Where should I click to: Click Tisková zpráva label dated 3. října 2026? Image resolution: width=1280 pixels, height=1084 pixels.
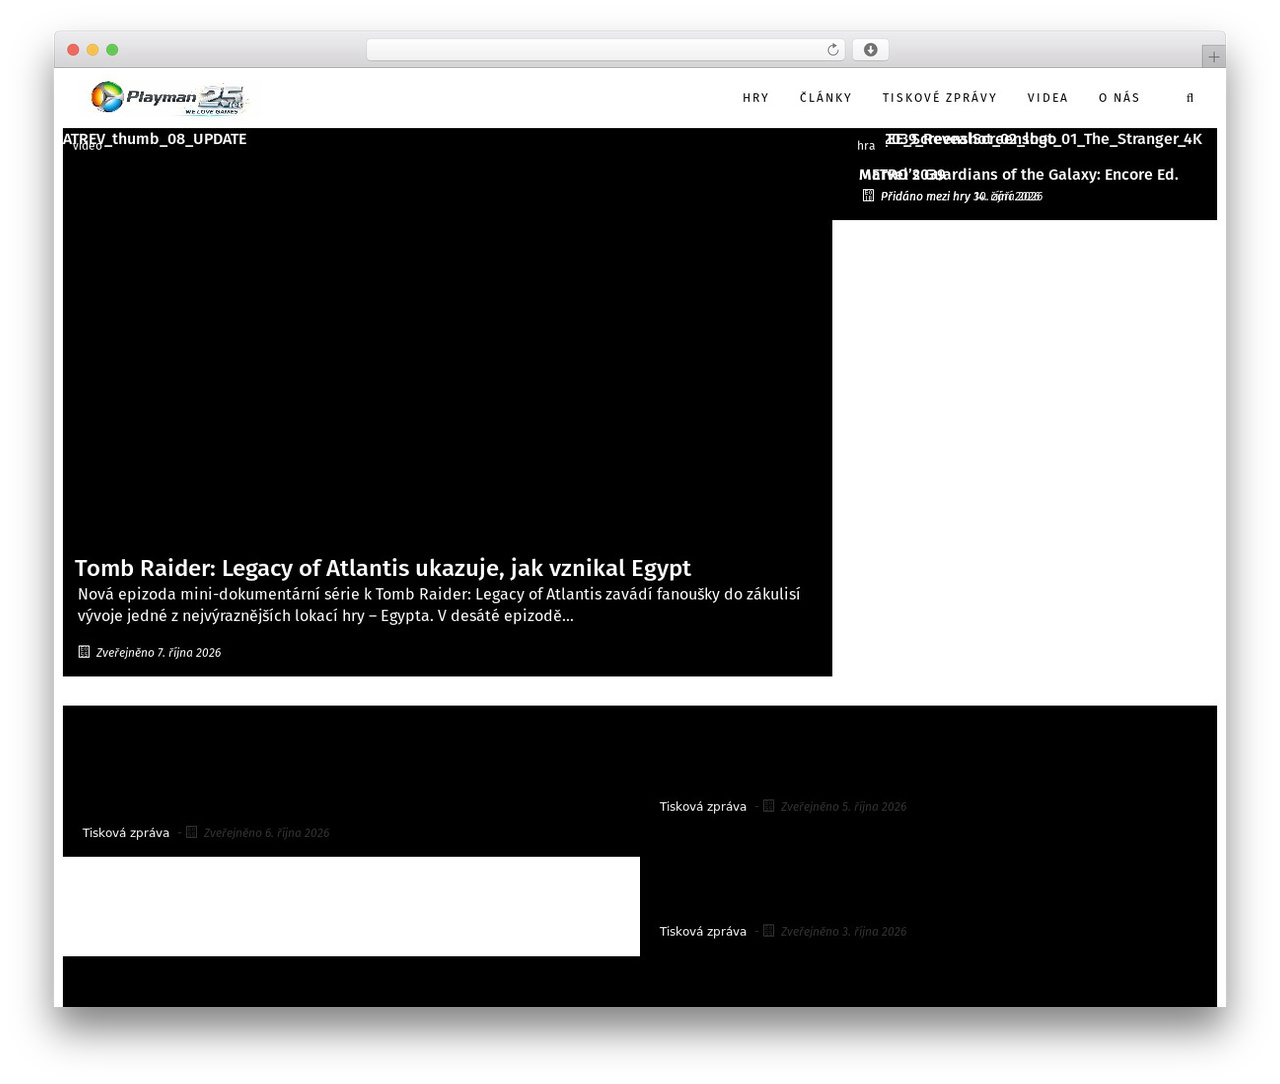[703, 932]
